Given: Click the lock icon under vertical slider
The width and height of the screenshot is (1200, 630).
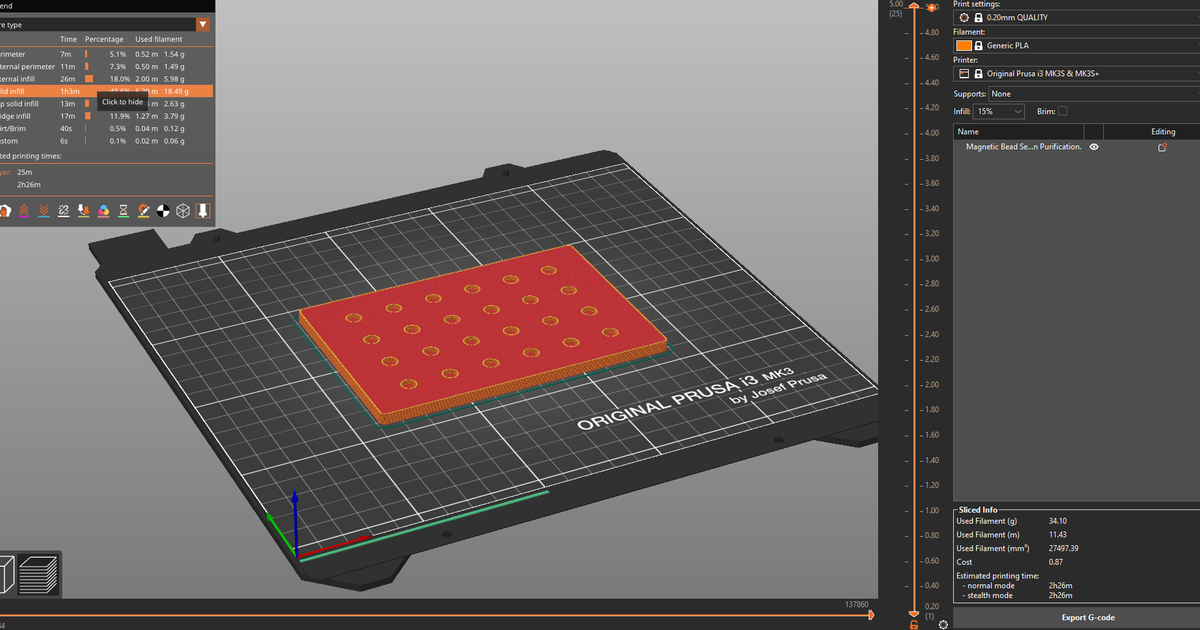Looking at the screenshot, I should tap(913, 624).
